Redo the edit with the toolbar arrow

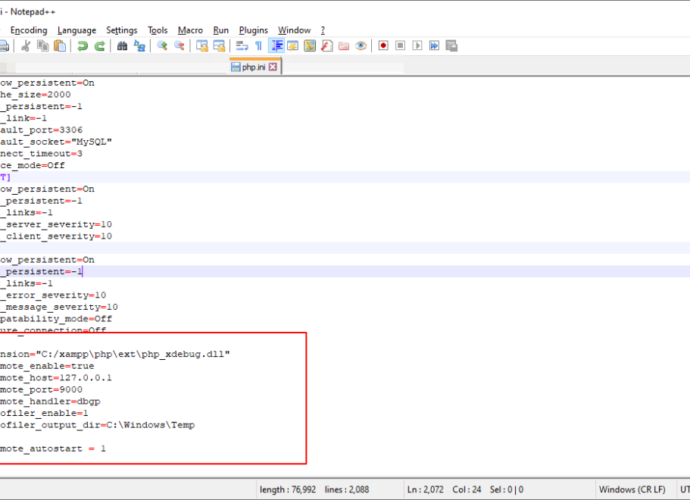tap(100, 46)
